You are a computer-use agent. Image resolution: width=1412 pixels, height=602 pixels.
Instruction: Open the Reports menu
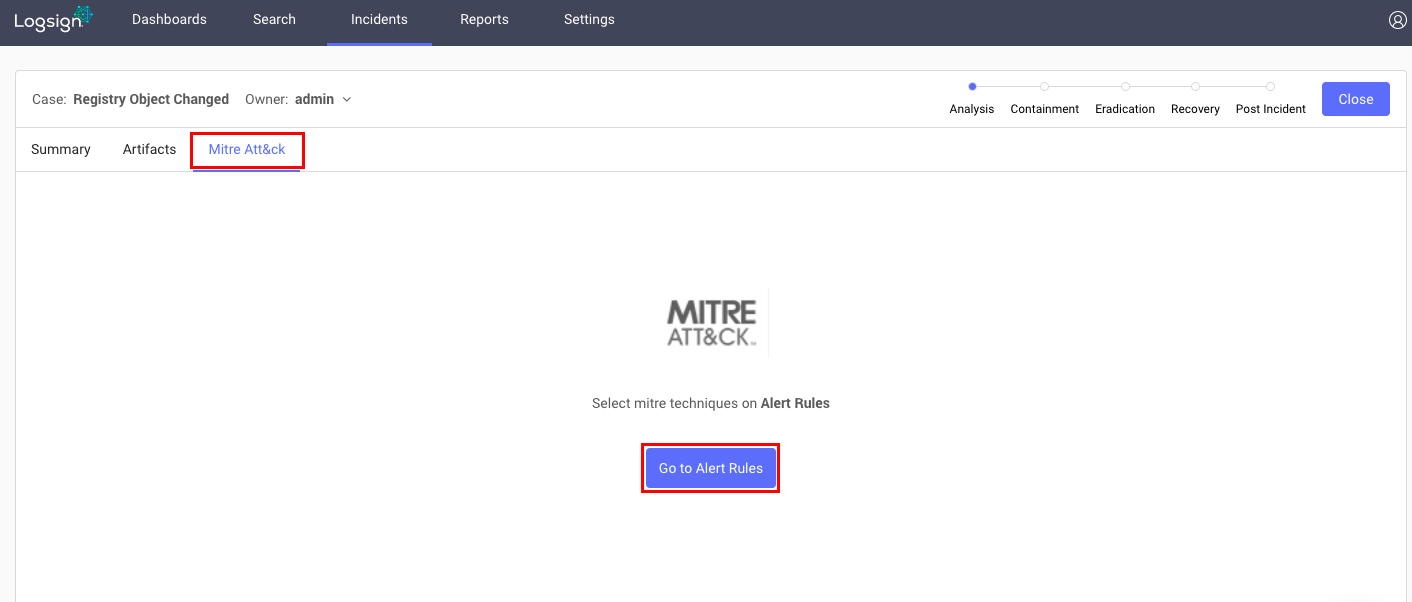(484, 20)
